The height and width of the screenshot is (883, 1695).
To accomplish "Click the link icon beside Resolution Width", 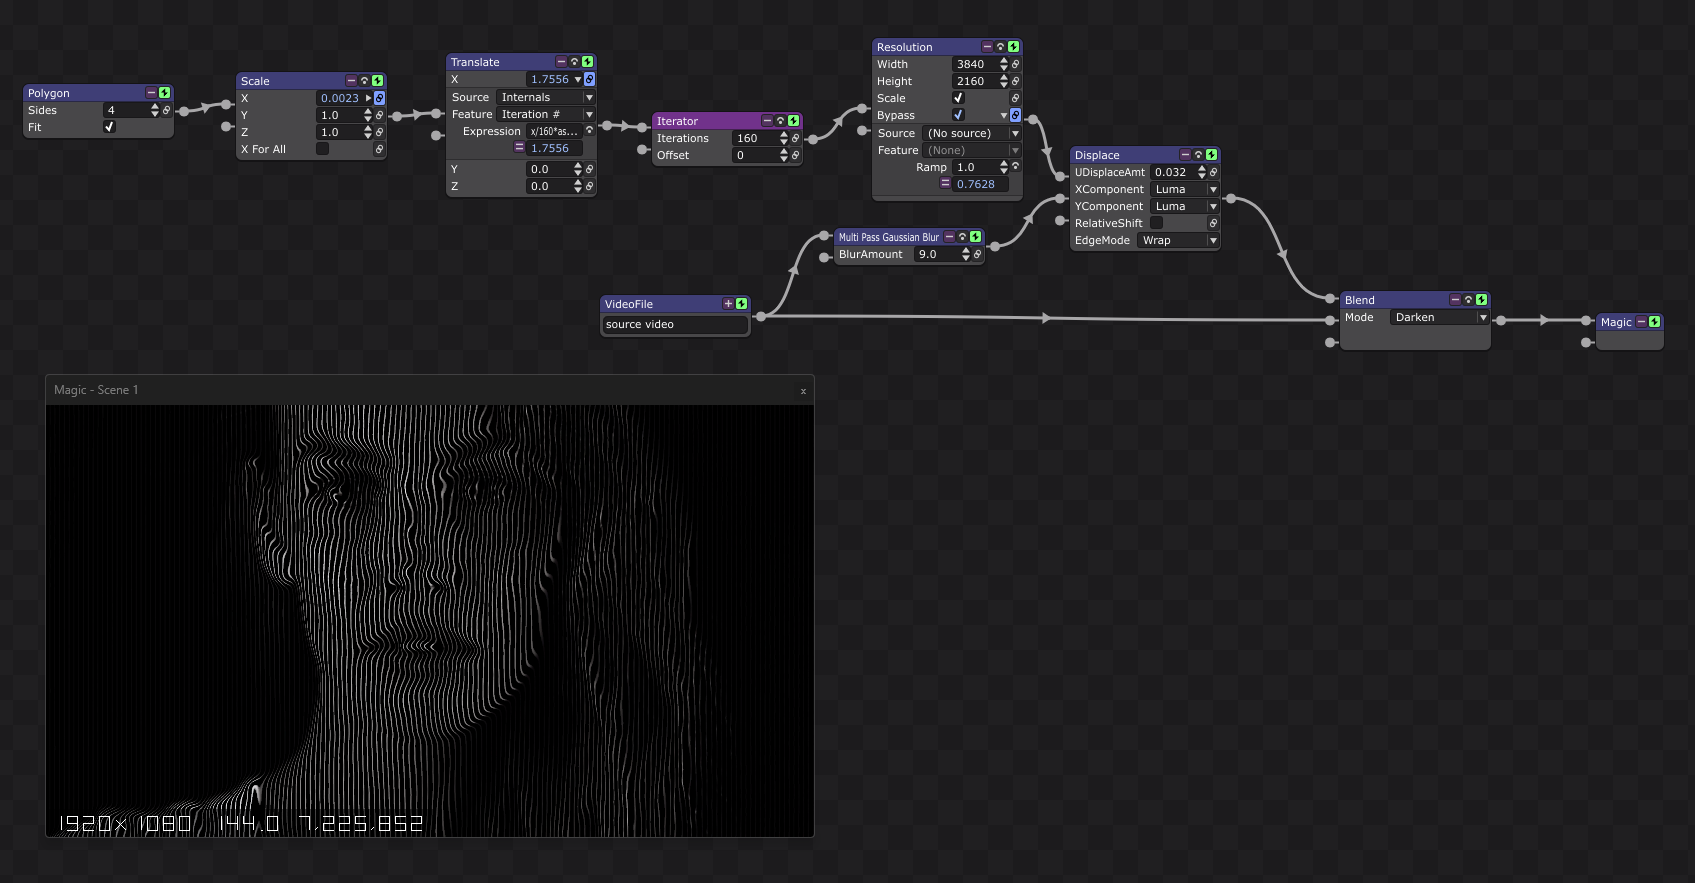I will pyautogui.click(x=1015, y=64).
